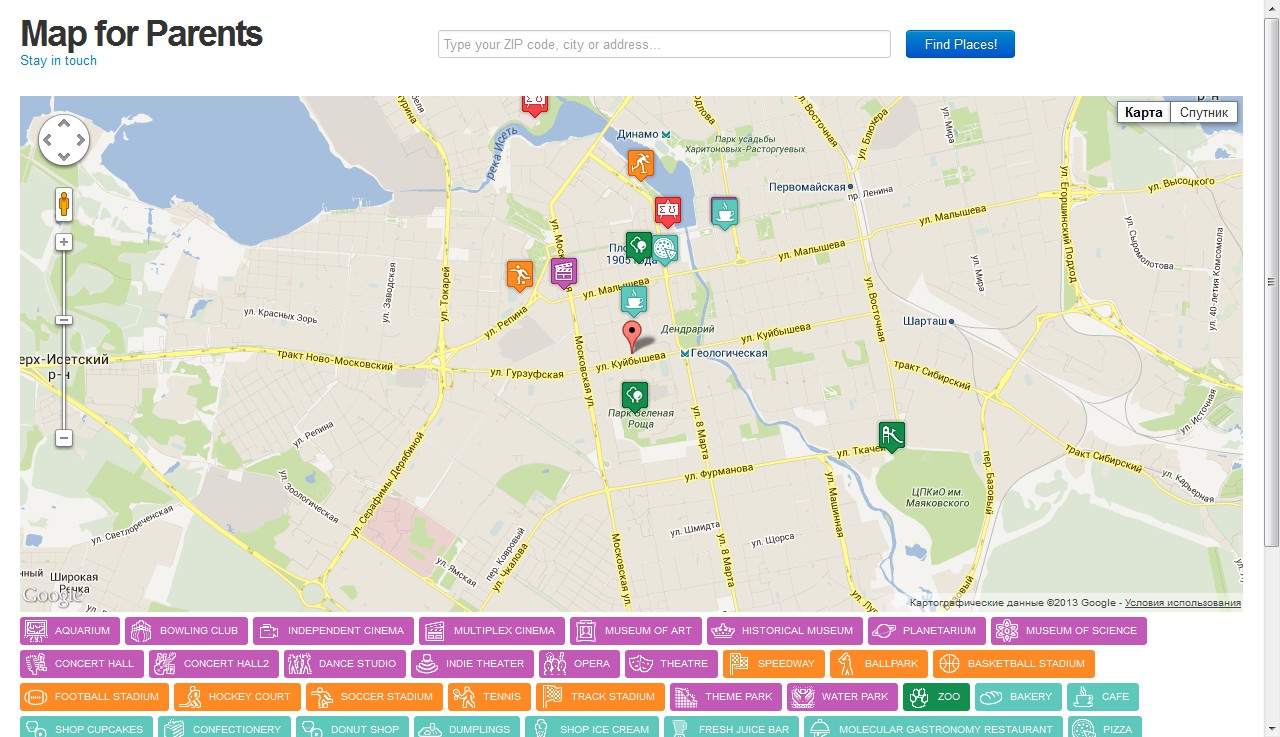Click the Tennis category button
This screenshot has width=1280, height=737.
pos(490,697)
